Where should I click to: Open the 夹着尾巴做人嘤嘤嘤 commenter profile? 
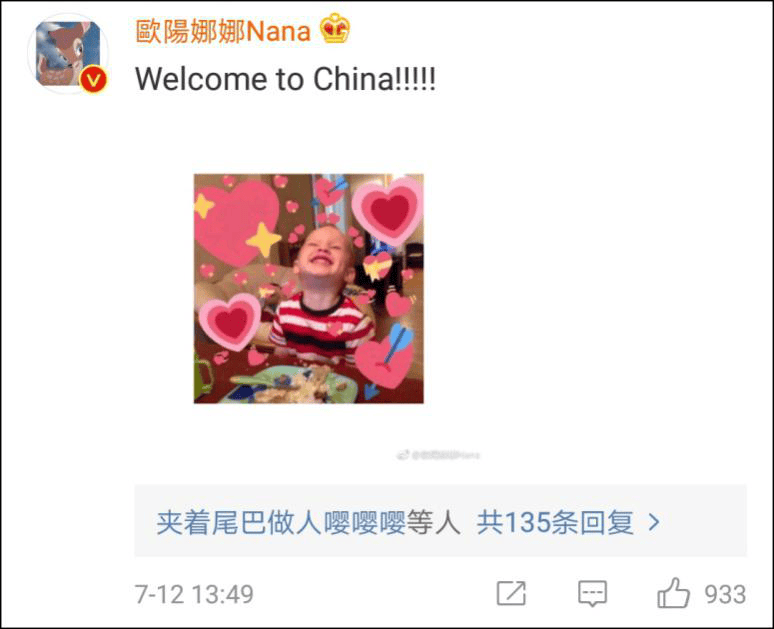[281, 522]
